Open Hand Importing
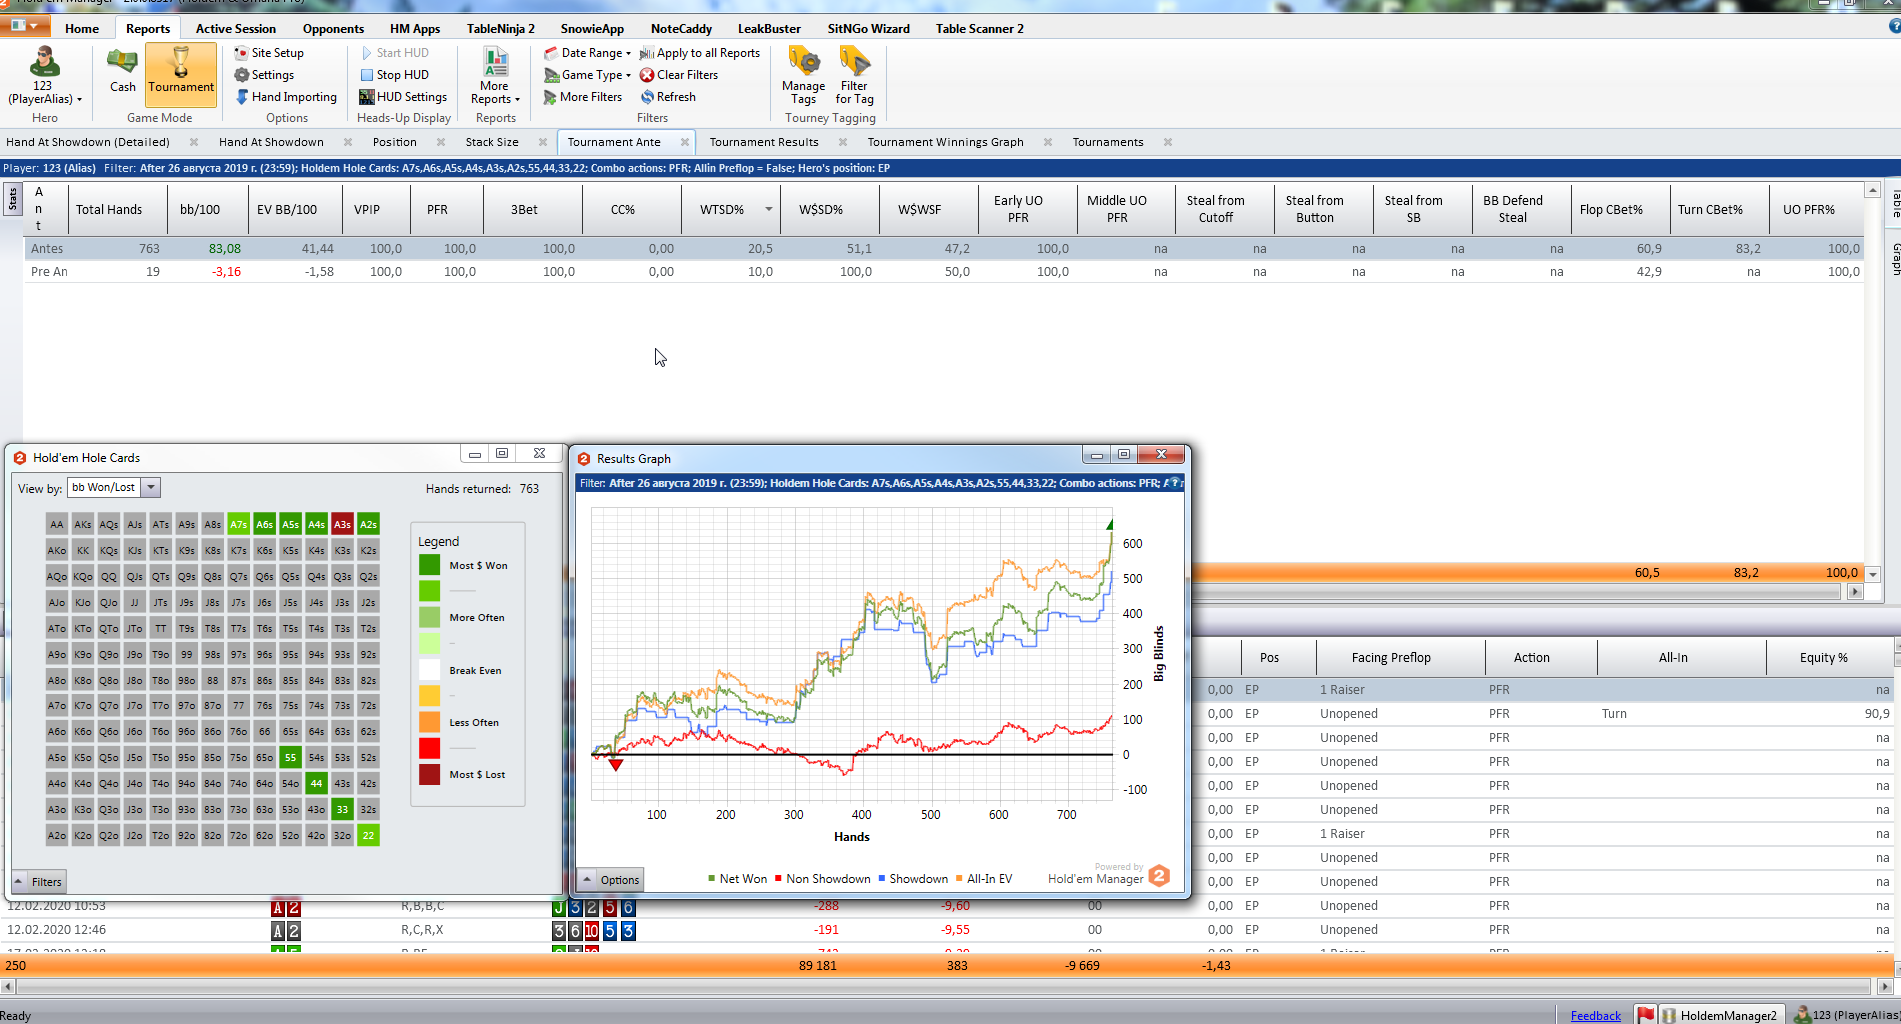This screenshot has width=1901, height=1024. [x=286, y=97]
